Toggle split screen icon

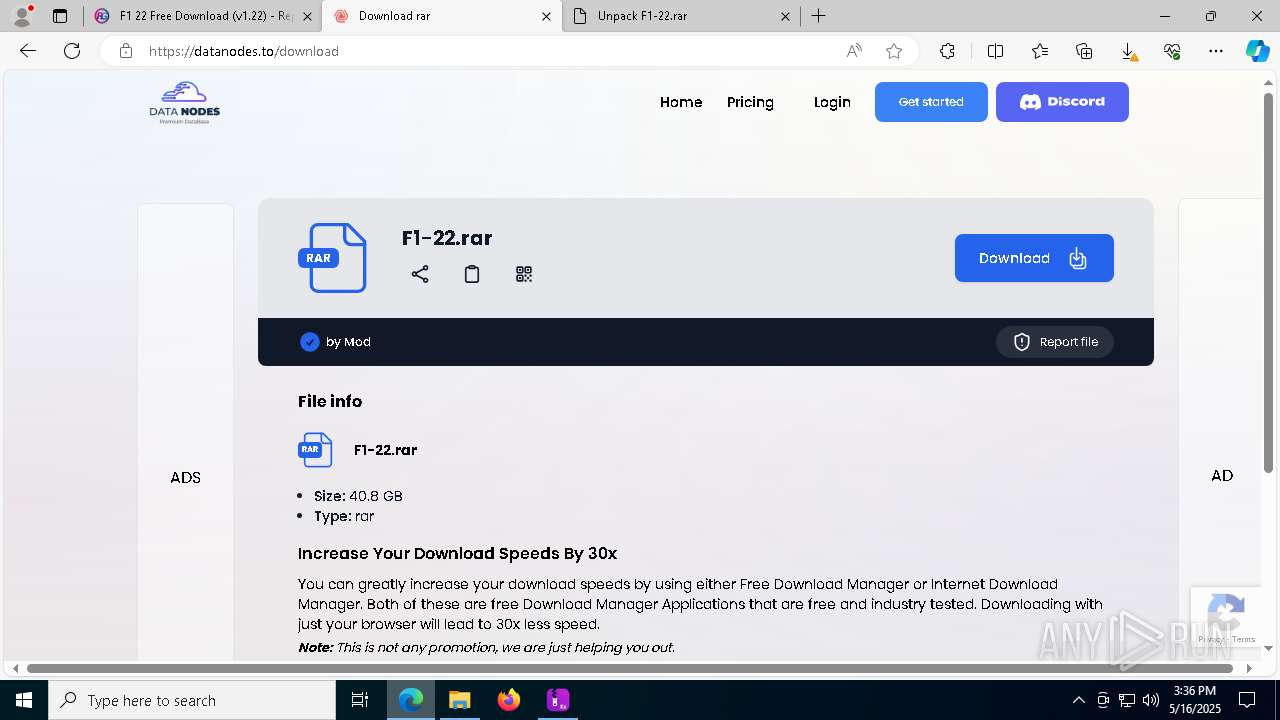pos(995,51)
